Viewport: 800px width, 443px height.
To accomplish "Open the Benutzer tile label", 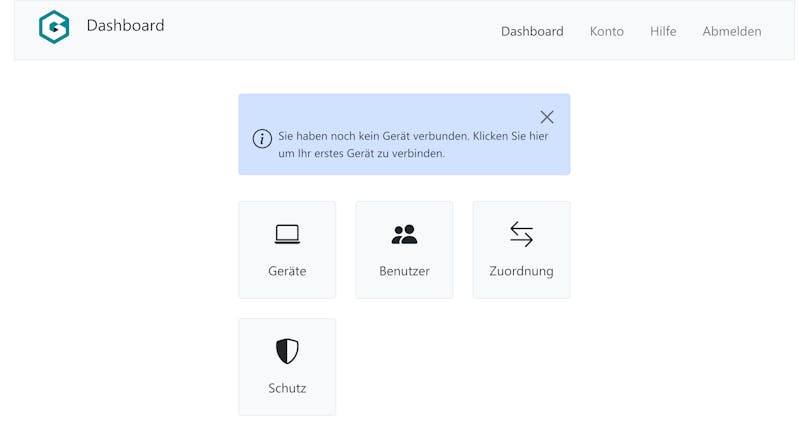I will point(404,271).
